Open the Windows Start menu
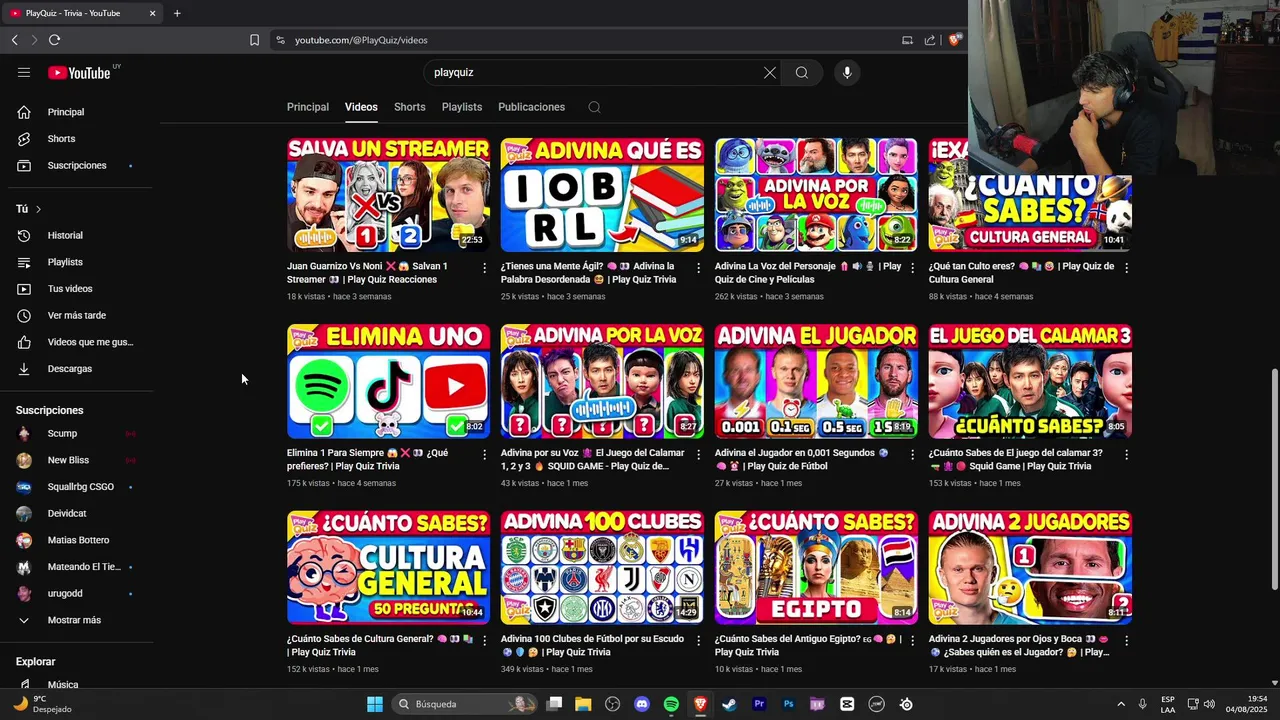Image resolution: width=1280 pixels, height=720 pixels. (375, 704)
